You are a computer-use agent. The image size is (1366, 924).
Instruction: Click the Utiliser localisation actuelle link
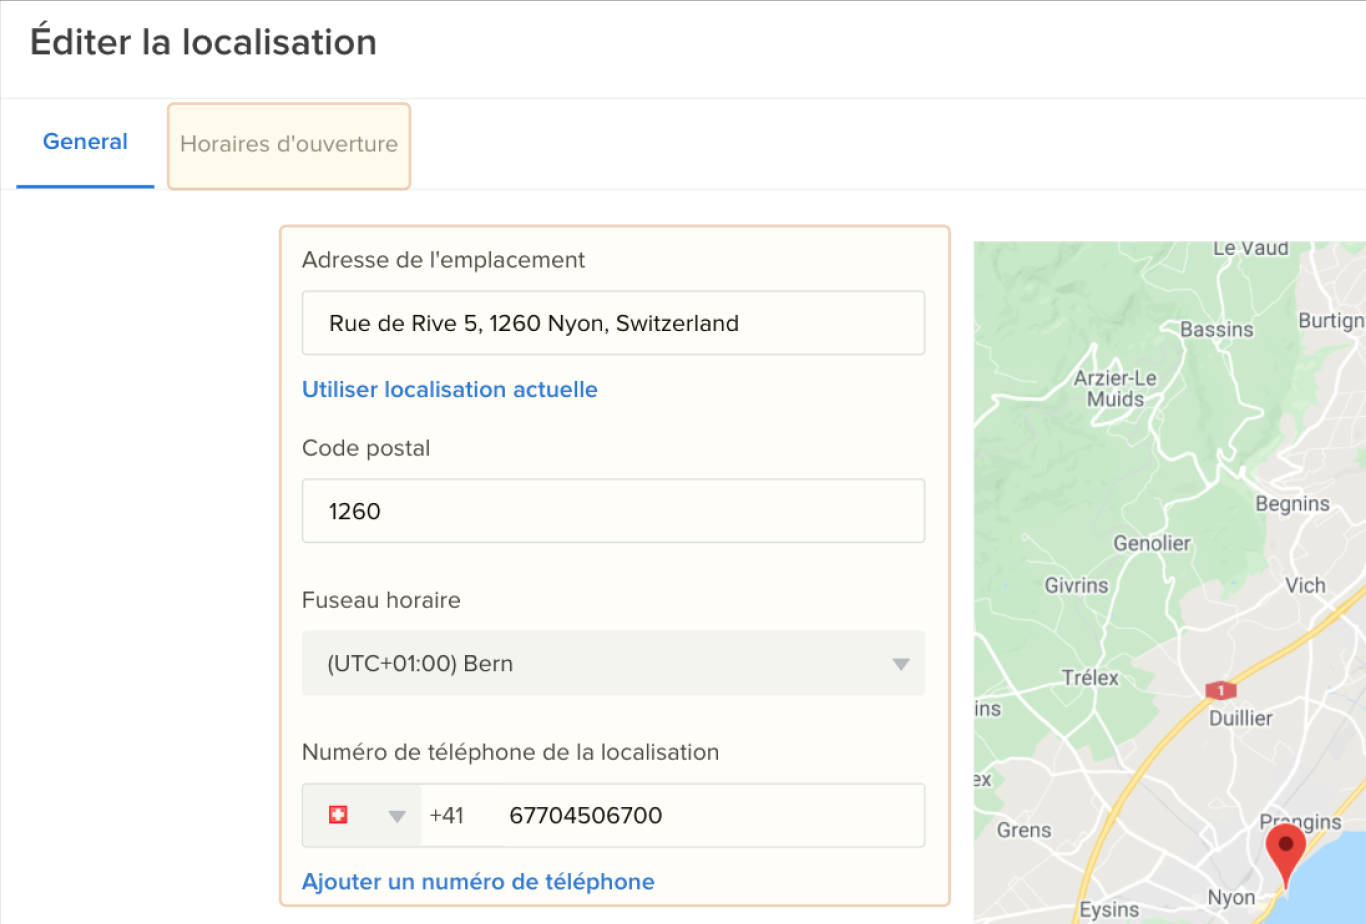449,389
